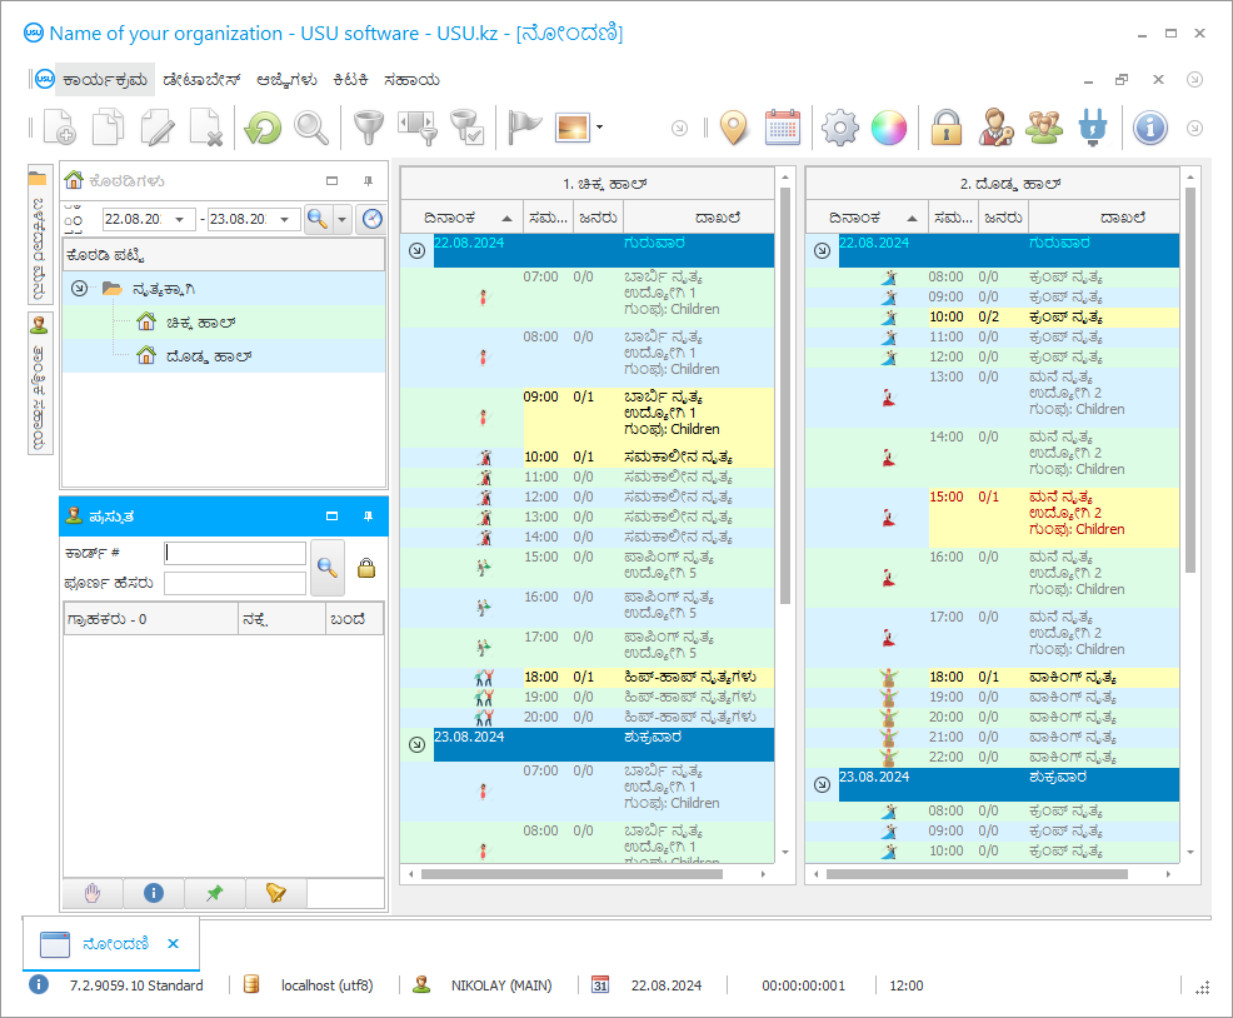Viewport: 1233px width, 1018px height.
Task: Open the search magnifier in toolbar
Action: [x=311, y=128]
